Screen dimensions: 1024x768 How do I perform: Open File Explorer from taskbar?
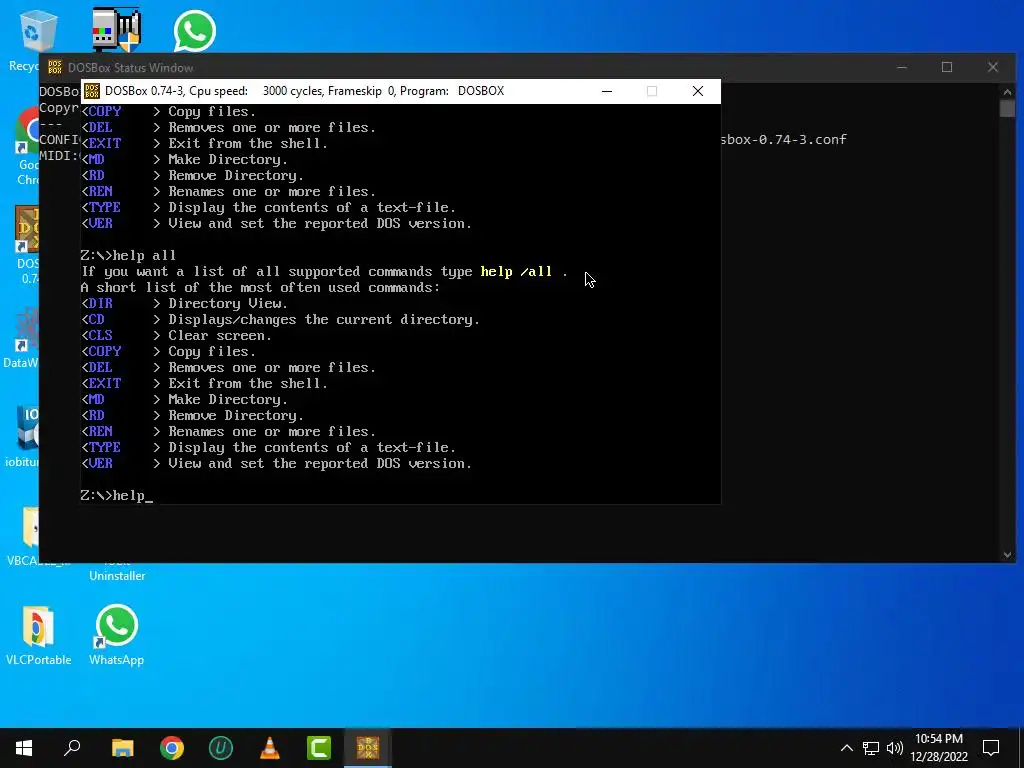[123, 748]
